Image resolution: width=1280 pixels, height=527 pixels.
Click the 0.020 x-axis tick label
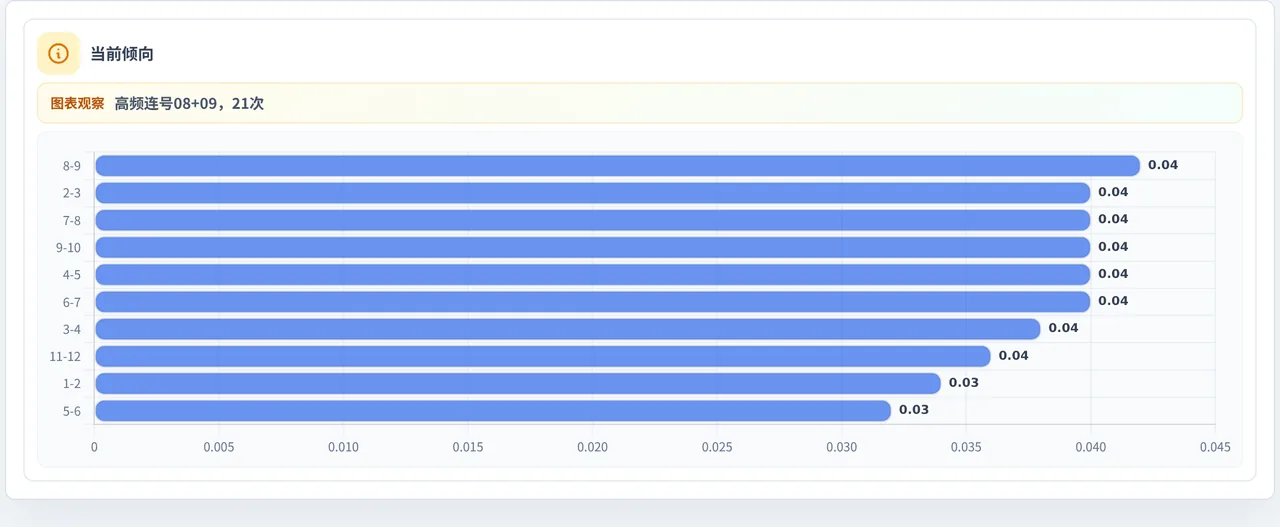click(x=592, y=447)
